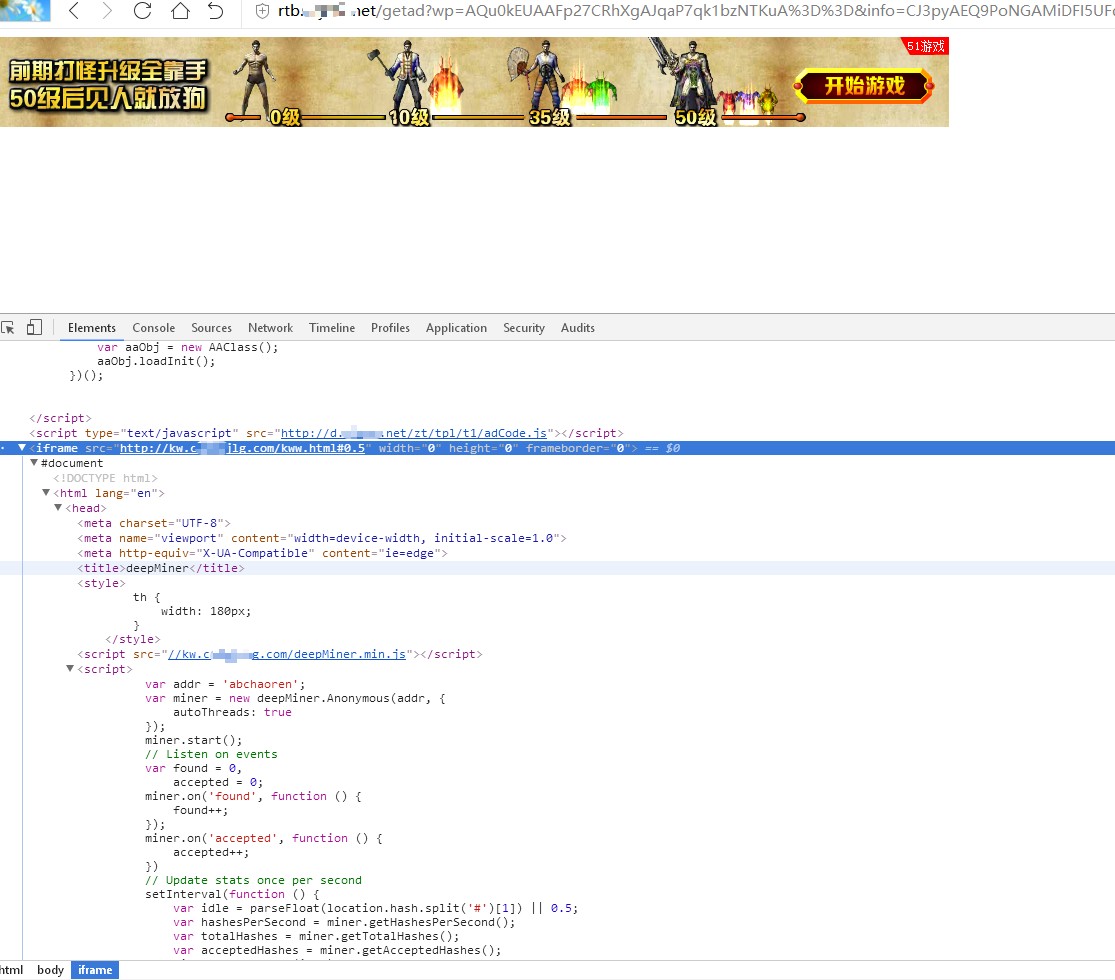This screenshot has width=1115, height=980.
Task: Open the Profiles tab
Action: pos(390,328)
